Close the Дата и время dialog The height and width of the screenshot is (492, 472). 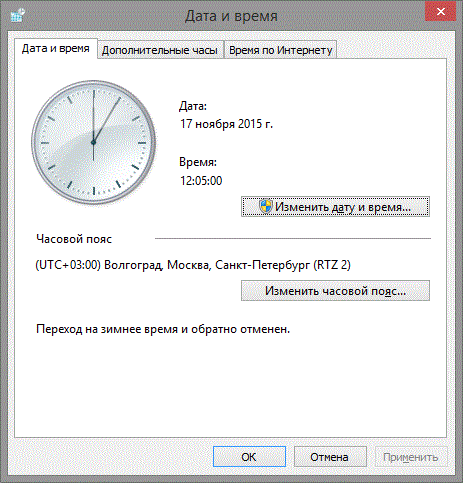coord(441,12)
